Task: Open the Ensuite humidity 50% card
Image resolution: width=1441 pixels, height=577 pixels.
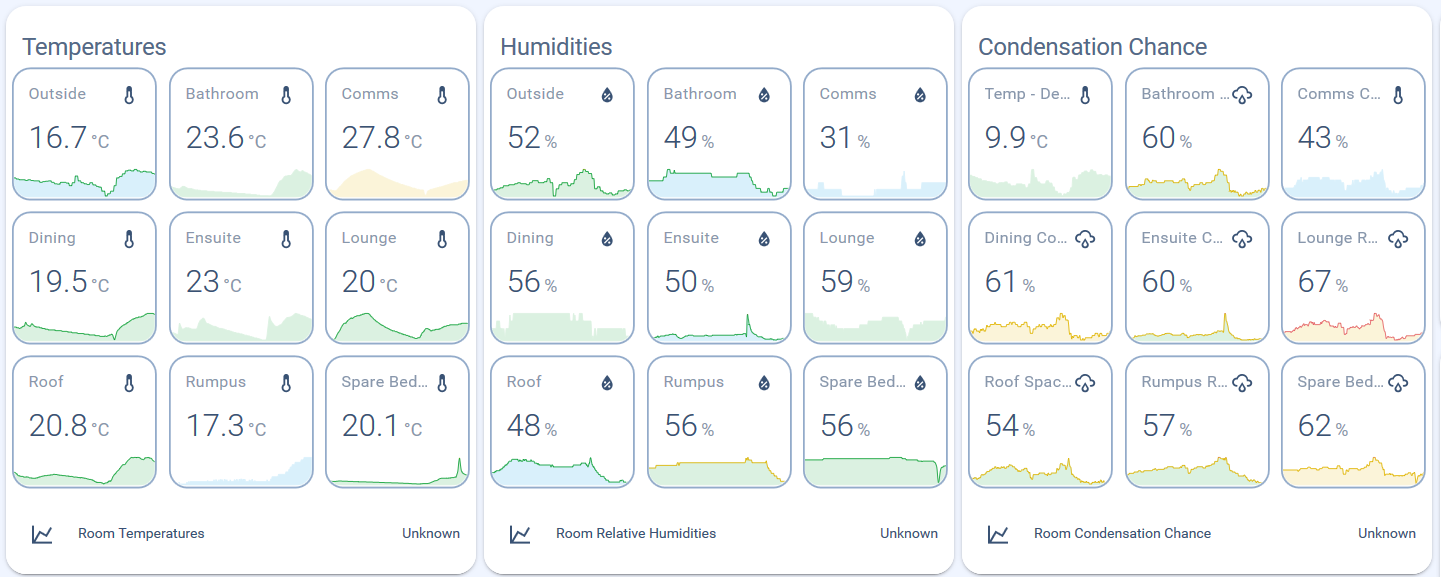Action: coord(719,278)
